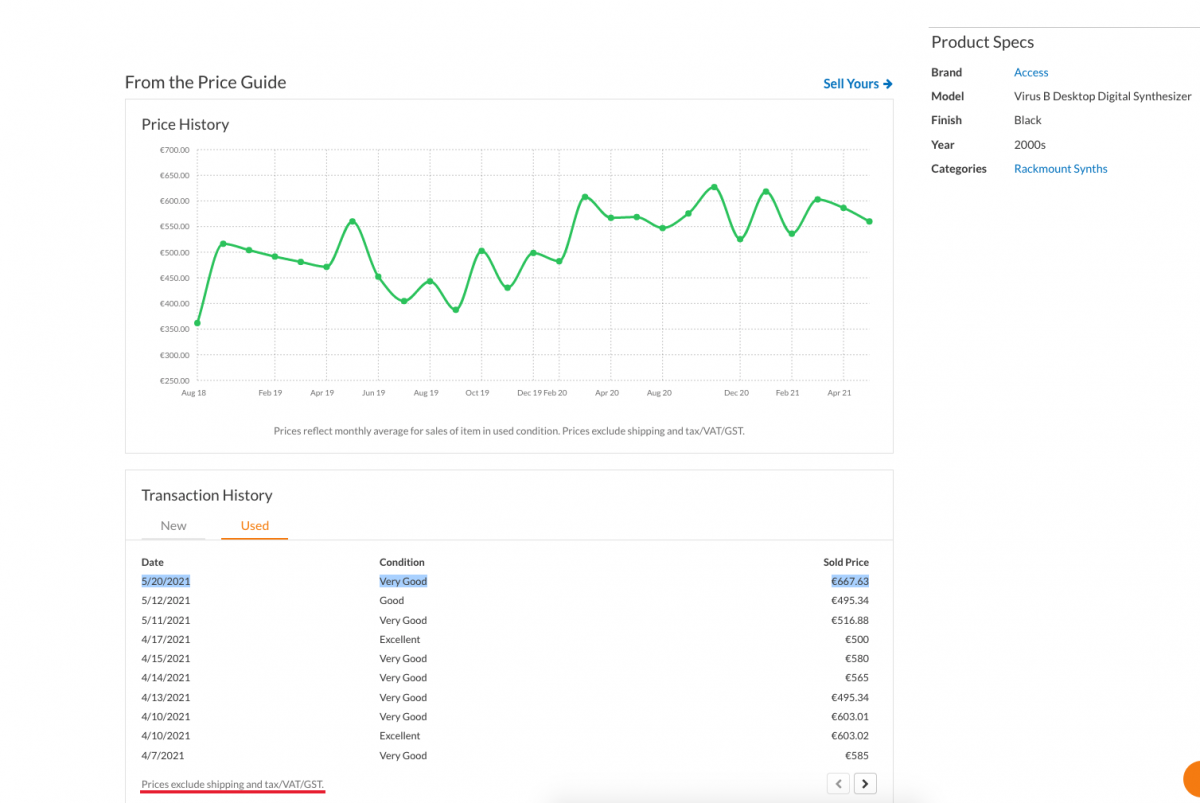Click the highest peak point near Dec 20
This screenshot has height=803, width=1200.
714,187
